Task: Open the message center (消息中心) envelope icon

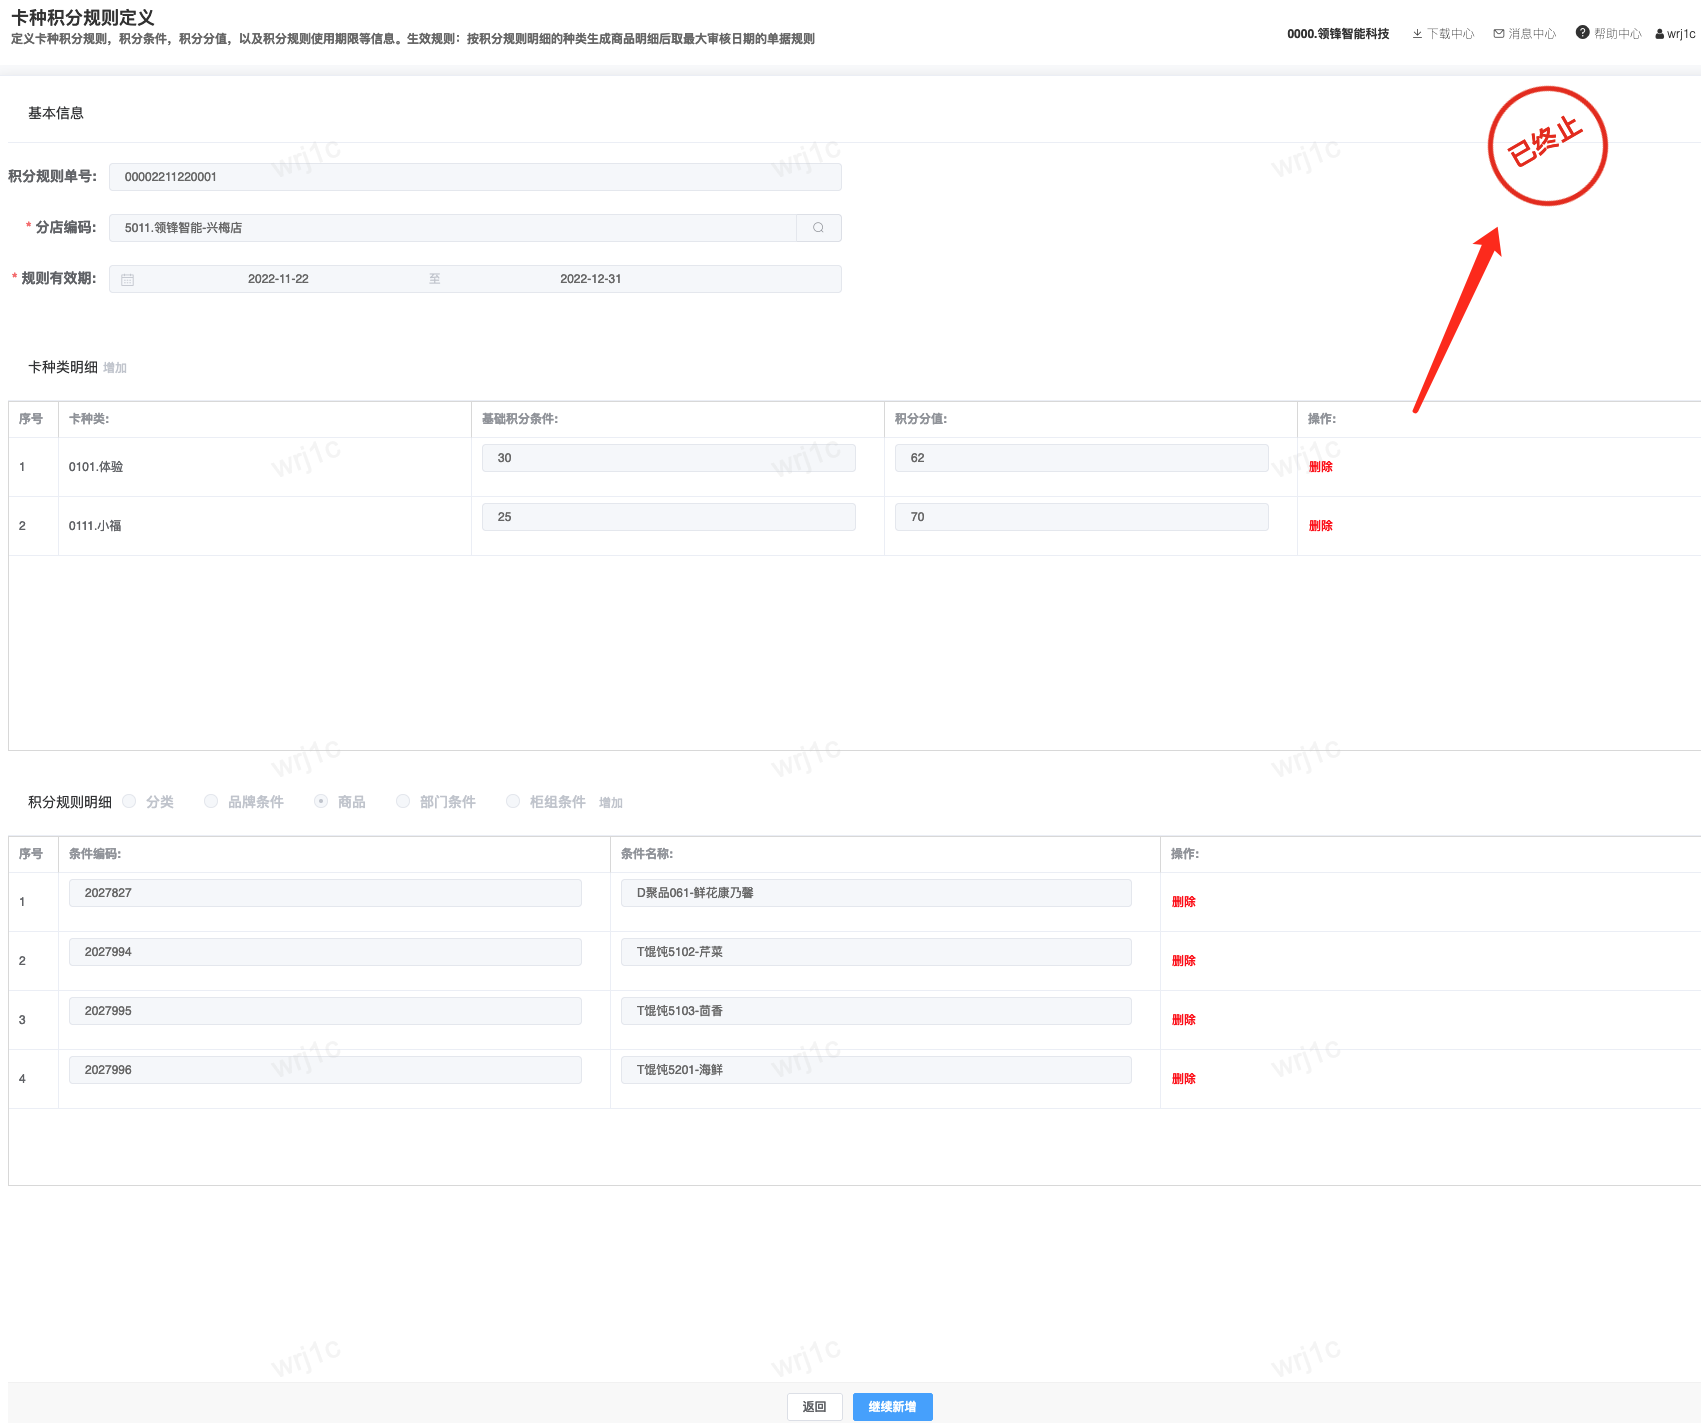Action: (1499, 34)
